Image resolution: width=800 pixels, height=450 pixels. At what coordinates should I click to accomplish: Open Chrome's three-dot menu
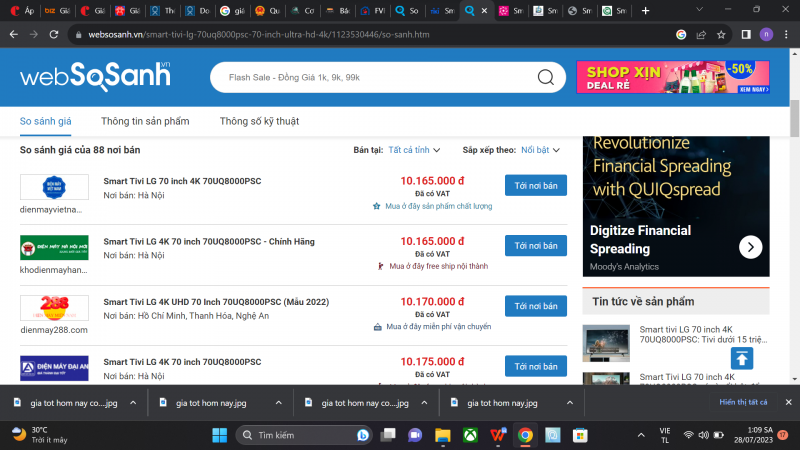click(786, 34)
